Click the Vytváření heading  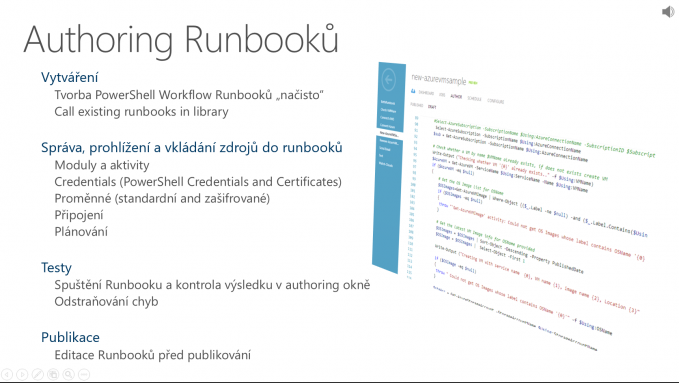click(70, 77)
